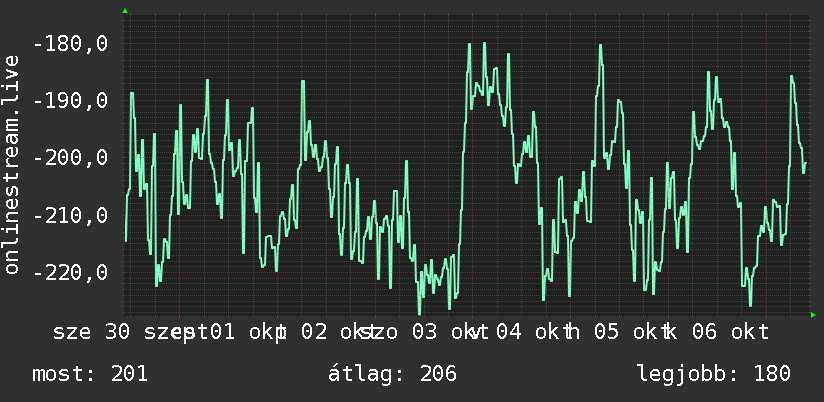Select the vertical title onlinestream.live
This screenshot has height=402, width=824.
coord(11,164)
